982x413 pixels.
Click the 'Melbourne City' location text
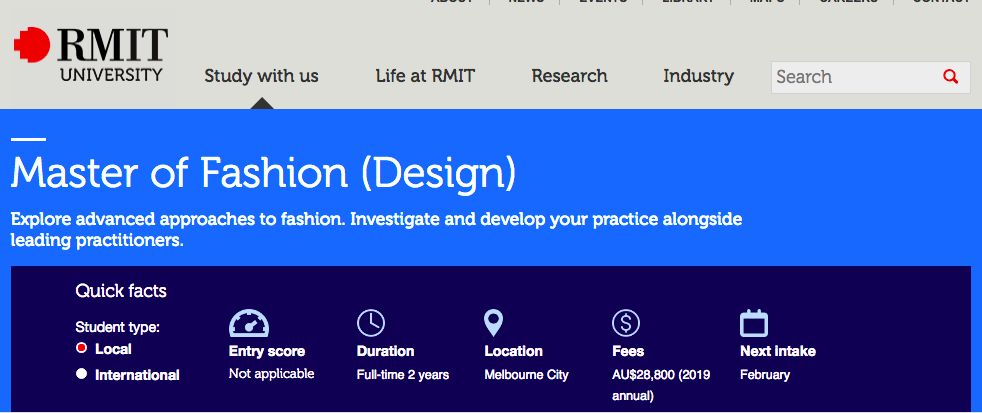point(526,375)
